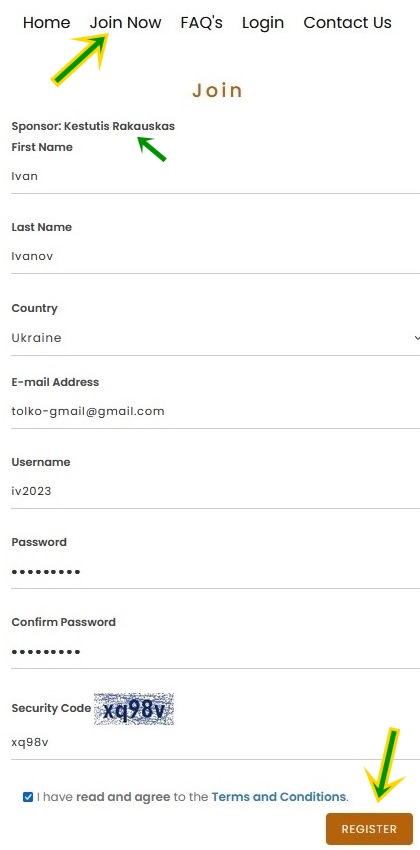Expand the Country dropdown showing Ukraine
420x850 pixels.
click(216, 338)
